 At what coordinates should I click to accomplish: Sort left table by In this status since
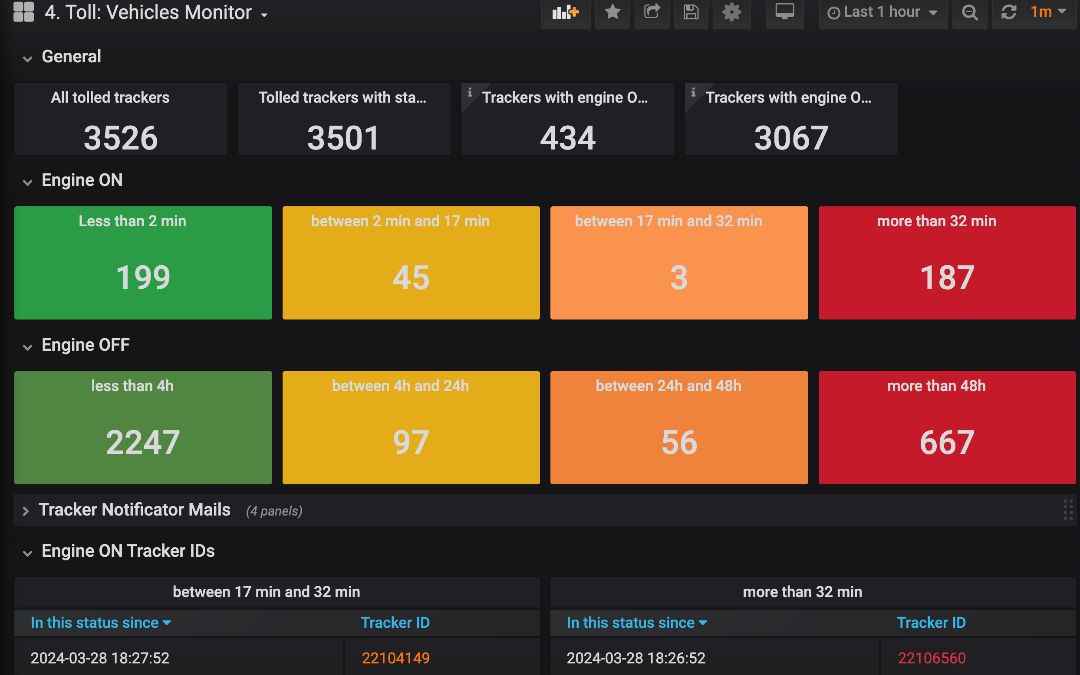coord(101,623)
